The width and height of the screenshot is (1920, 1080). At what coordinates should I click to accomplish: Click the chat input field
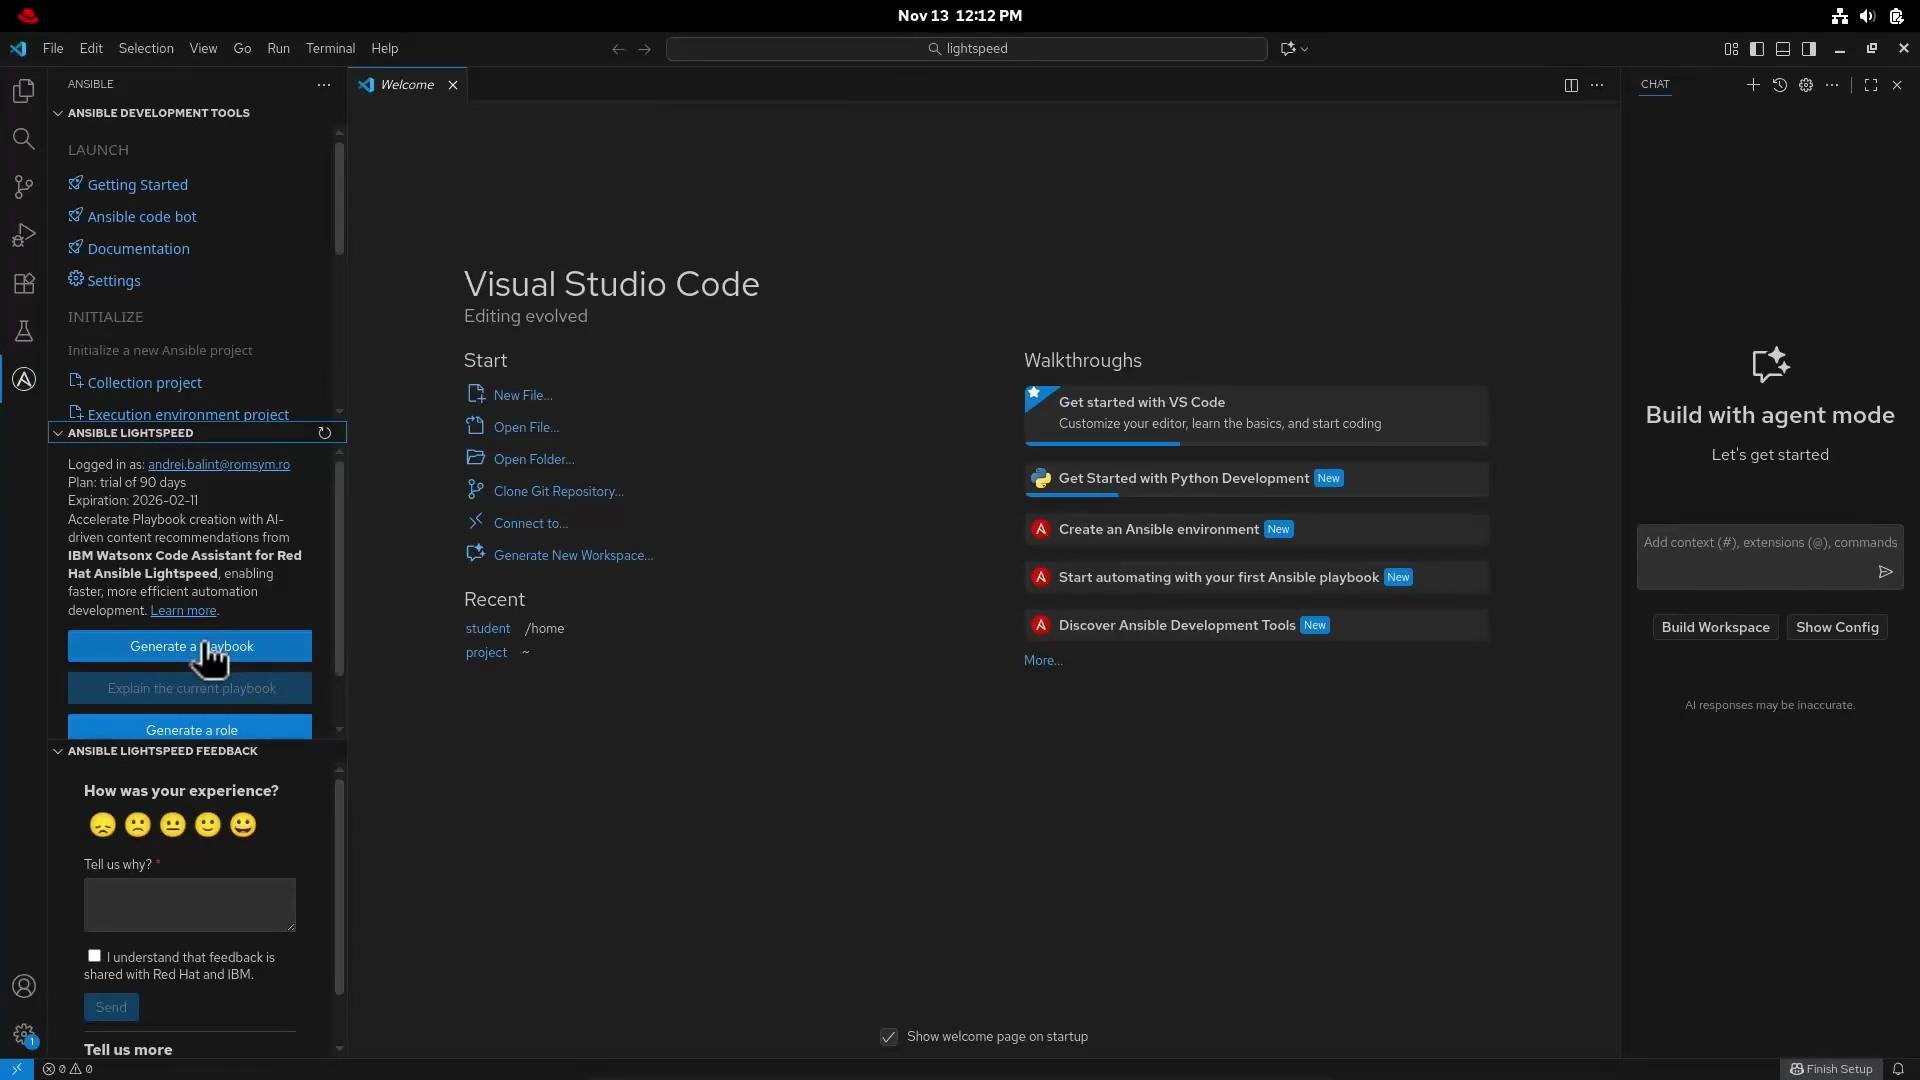coord(1770,556)
